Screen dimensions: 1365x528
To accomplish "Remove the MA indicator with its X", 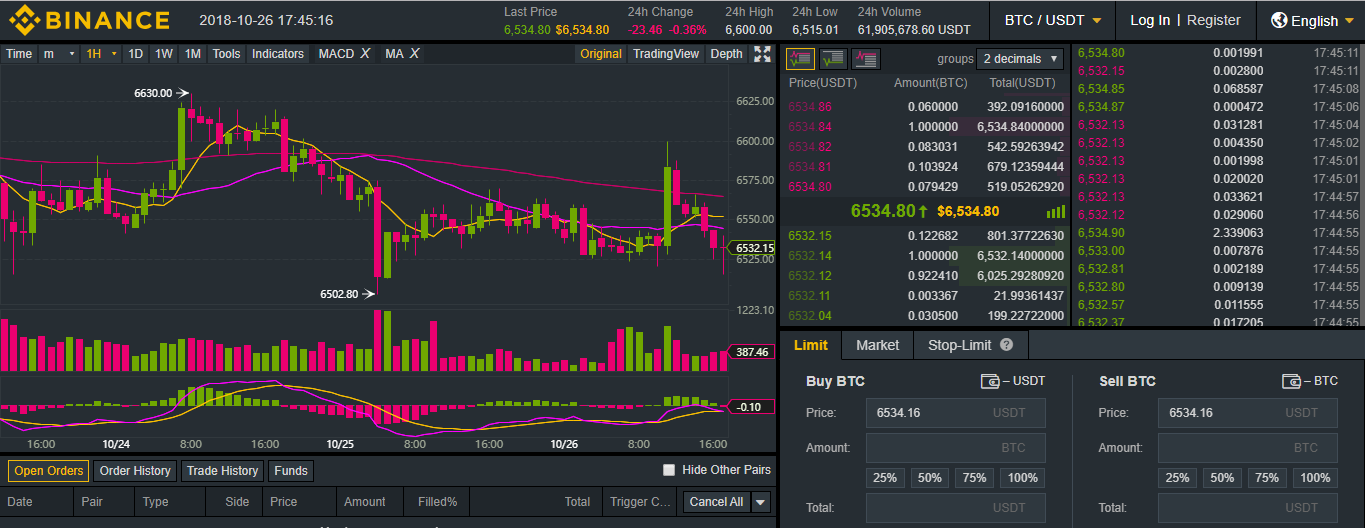I will point(414,54).
